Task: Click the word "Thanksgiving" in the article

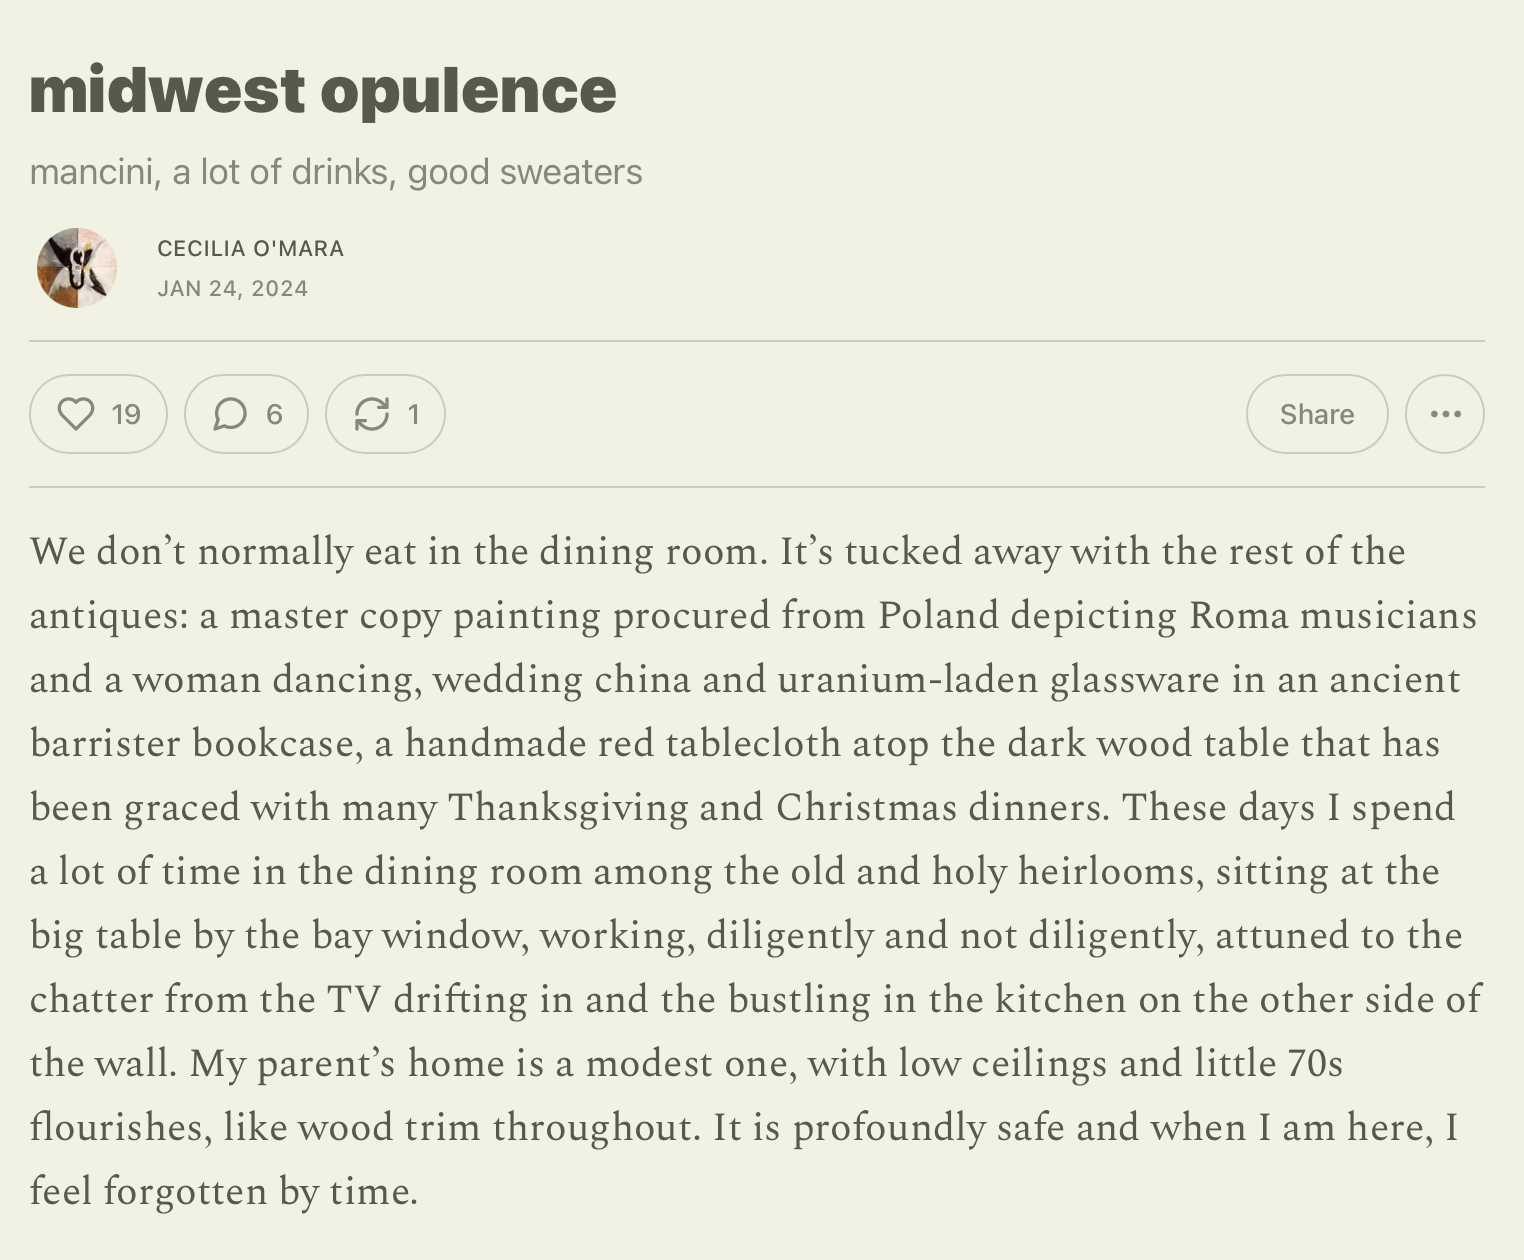Action: click(x=567, y=807)
